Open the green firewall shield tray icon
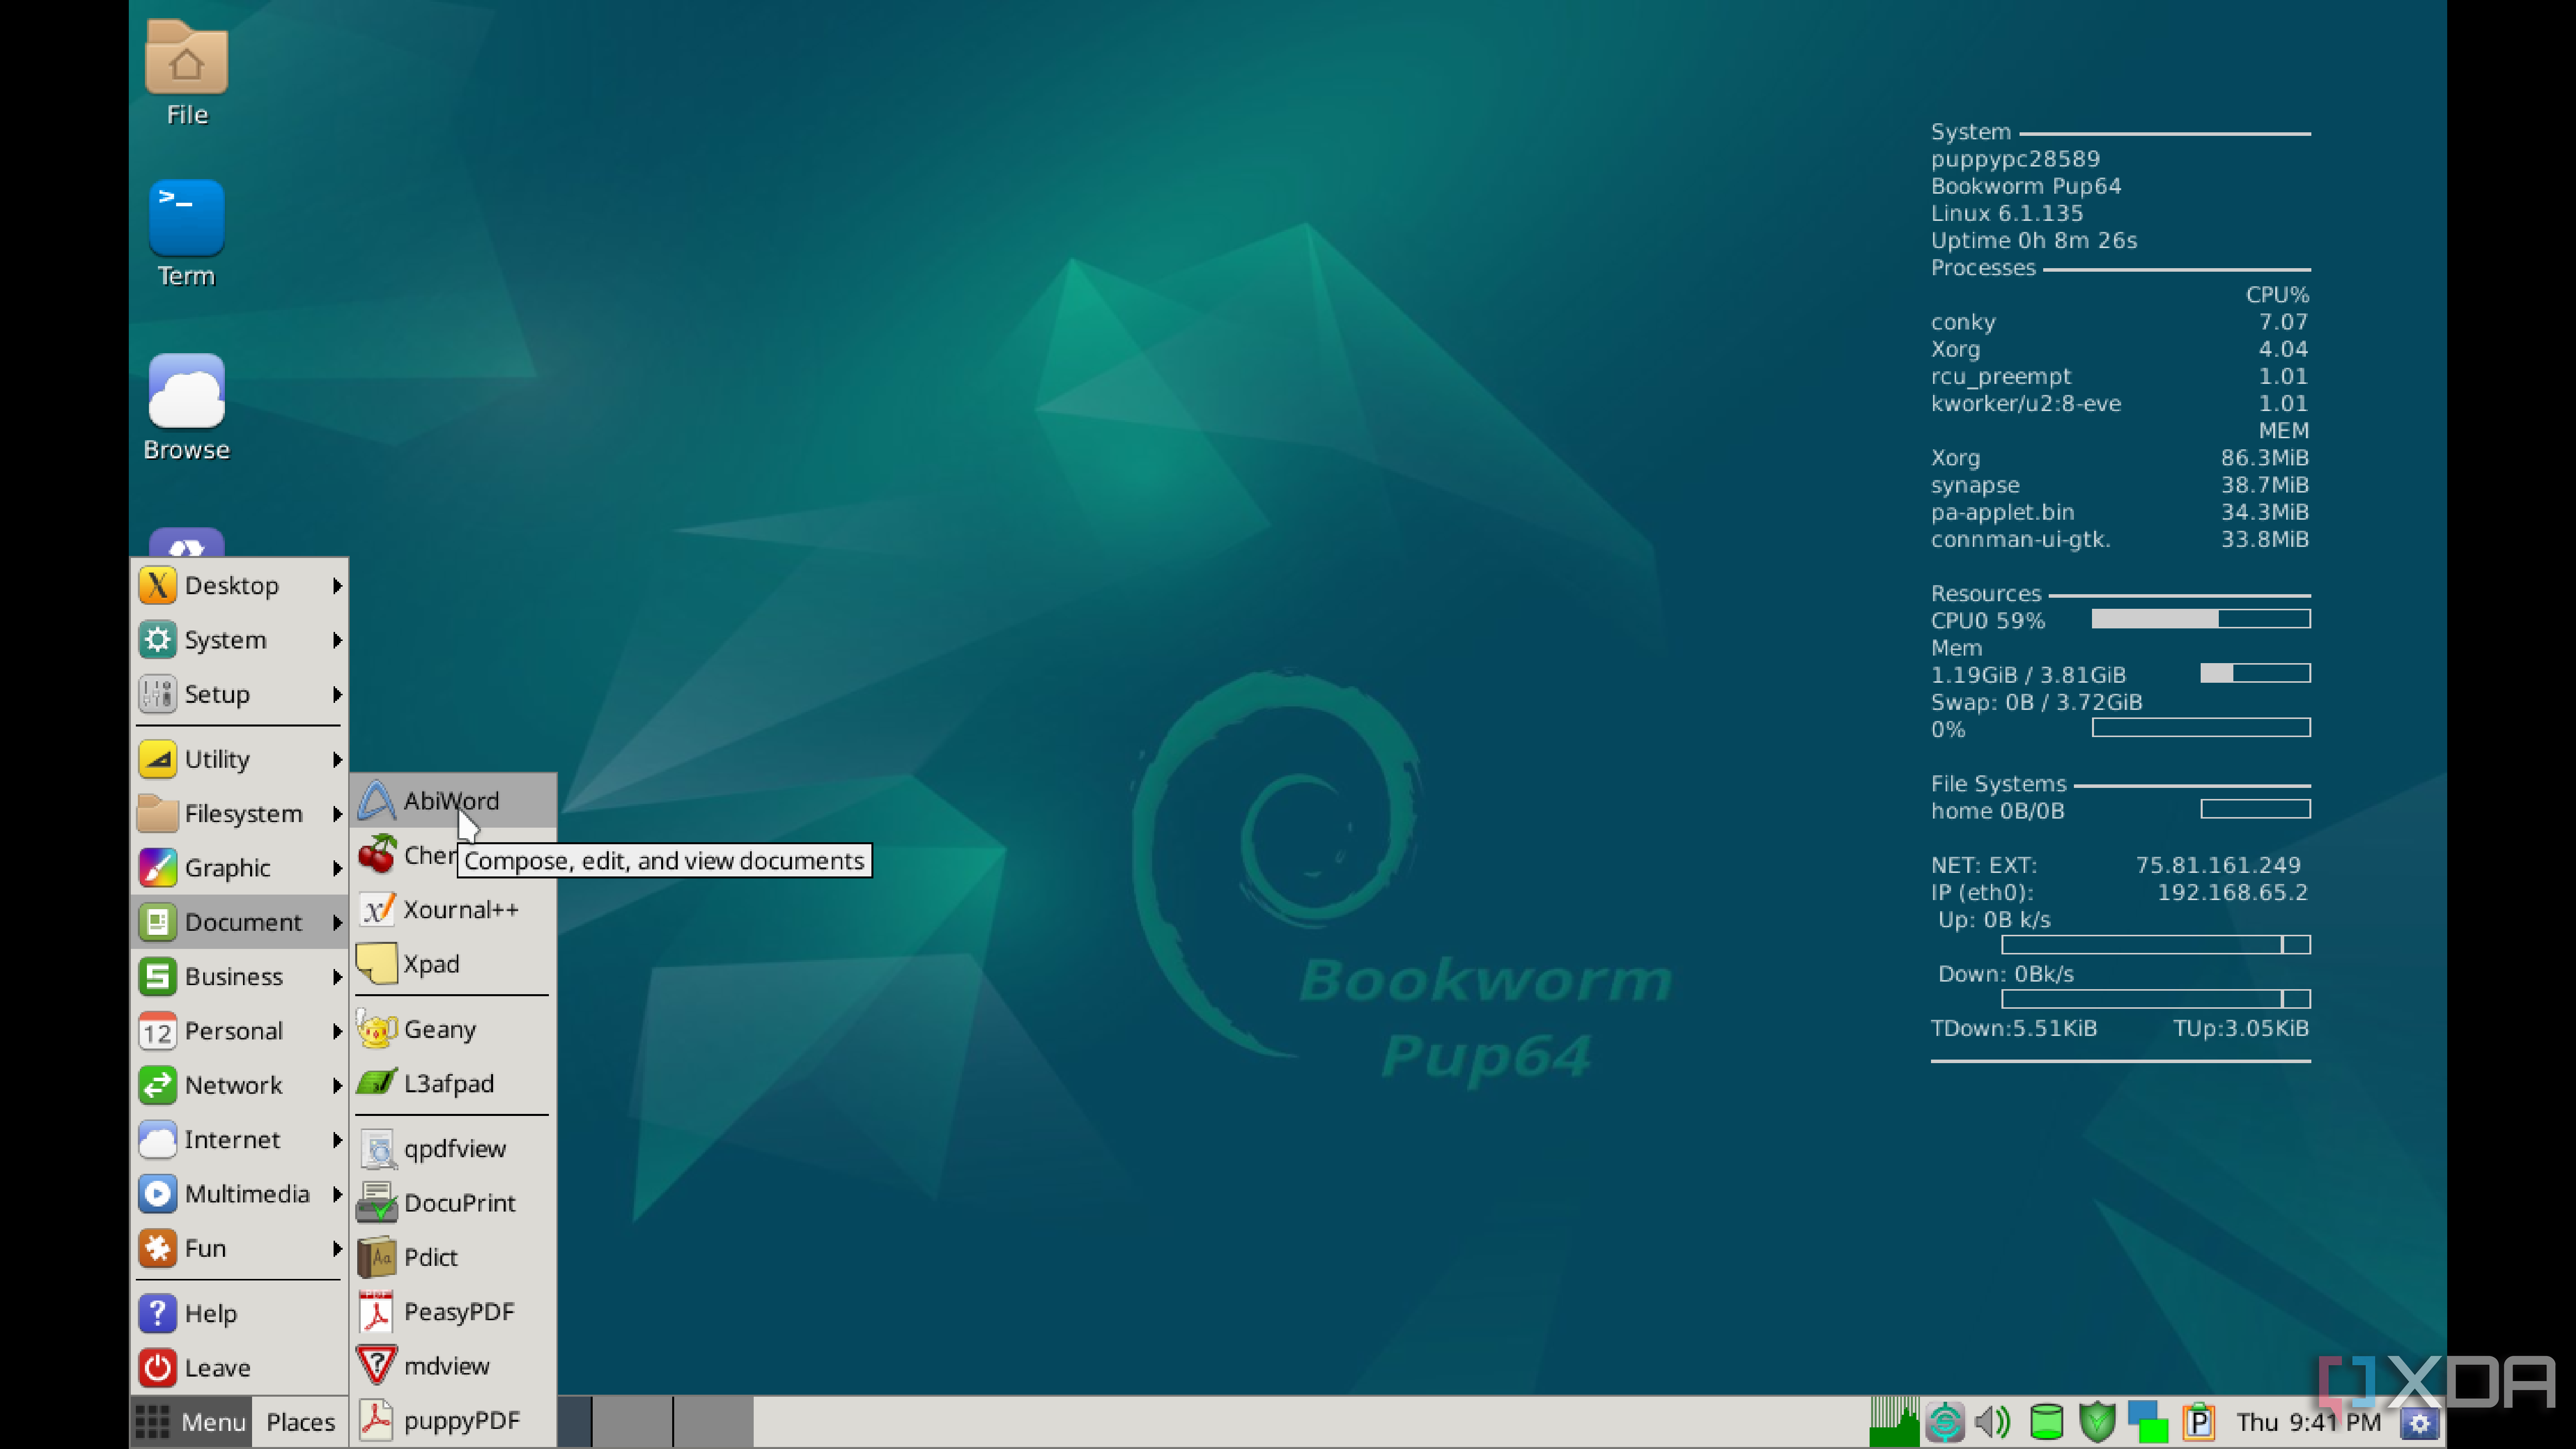Image resolution: width=2576 pixels, height=1449 pixels. click(2097, 1421)
